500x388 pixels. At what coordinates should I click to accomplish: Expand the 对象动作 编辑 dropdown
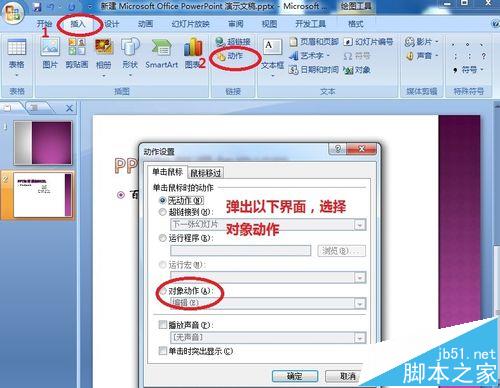click(360, 303)
